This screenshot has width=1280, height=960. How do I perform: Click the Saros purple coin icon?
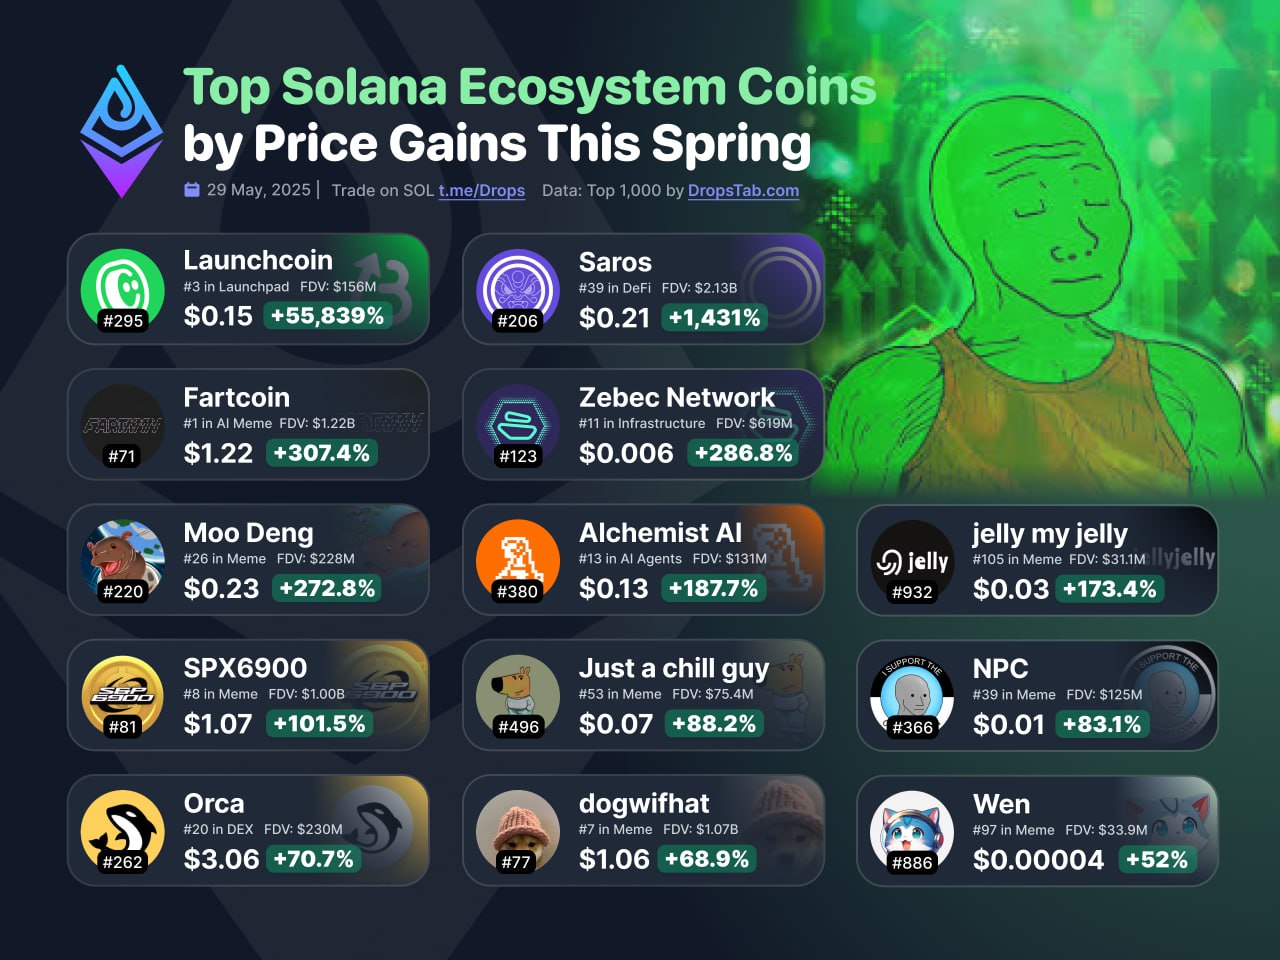click(517, 289)
